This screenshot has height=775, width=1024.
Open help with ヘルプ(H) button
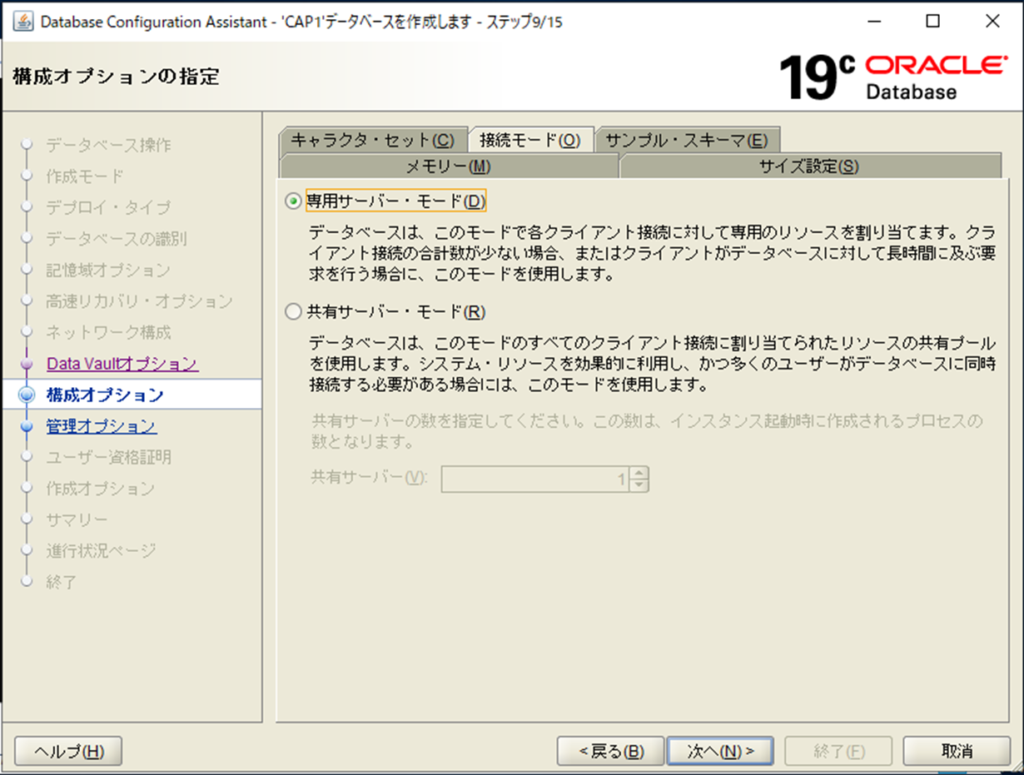click(69, 751)
